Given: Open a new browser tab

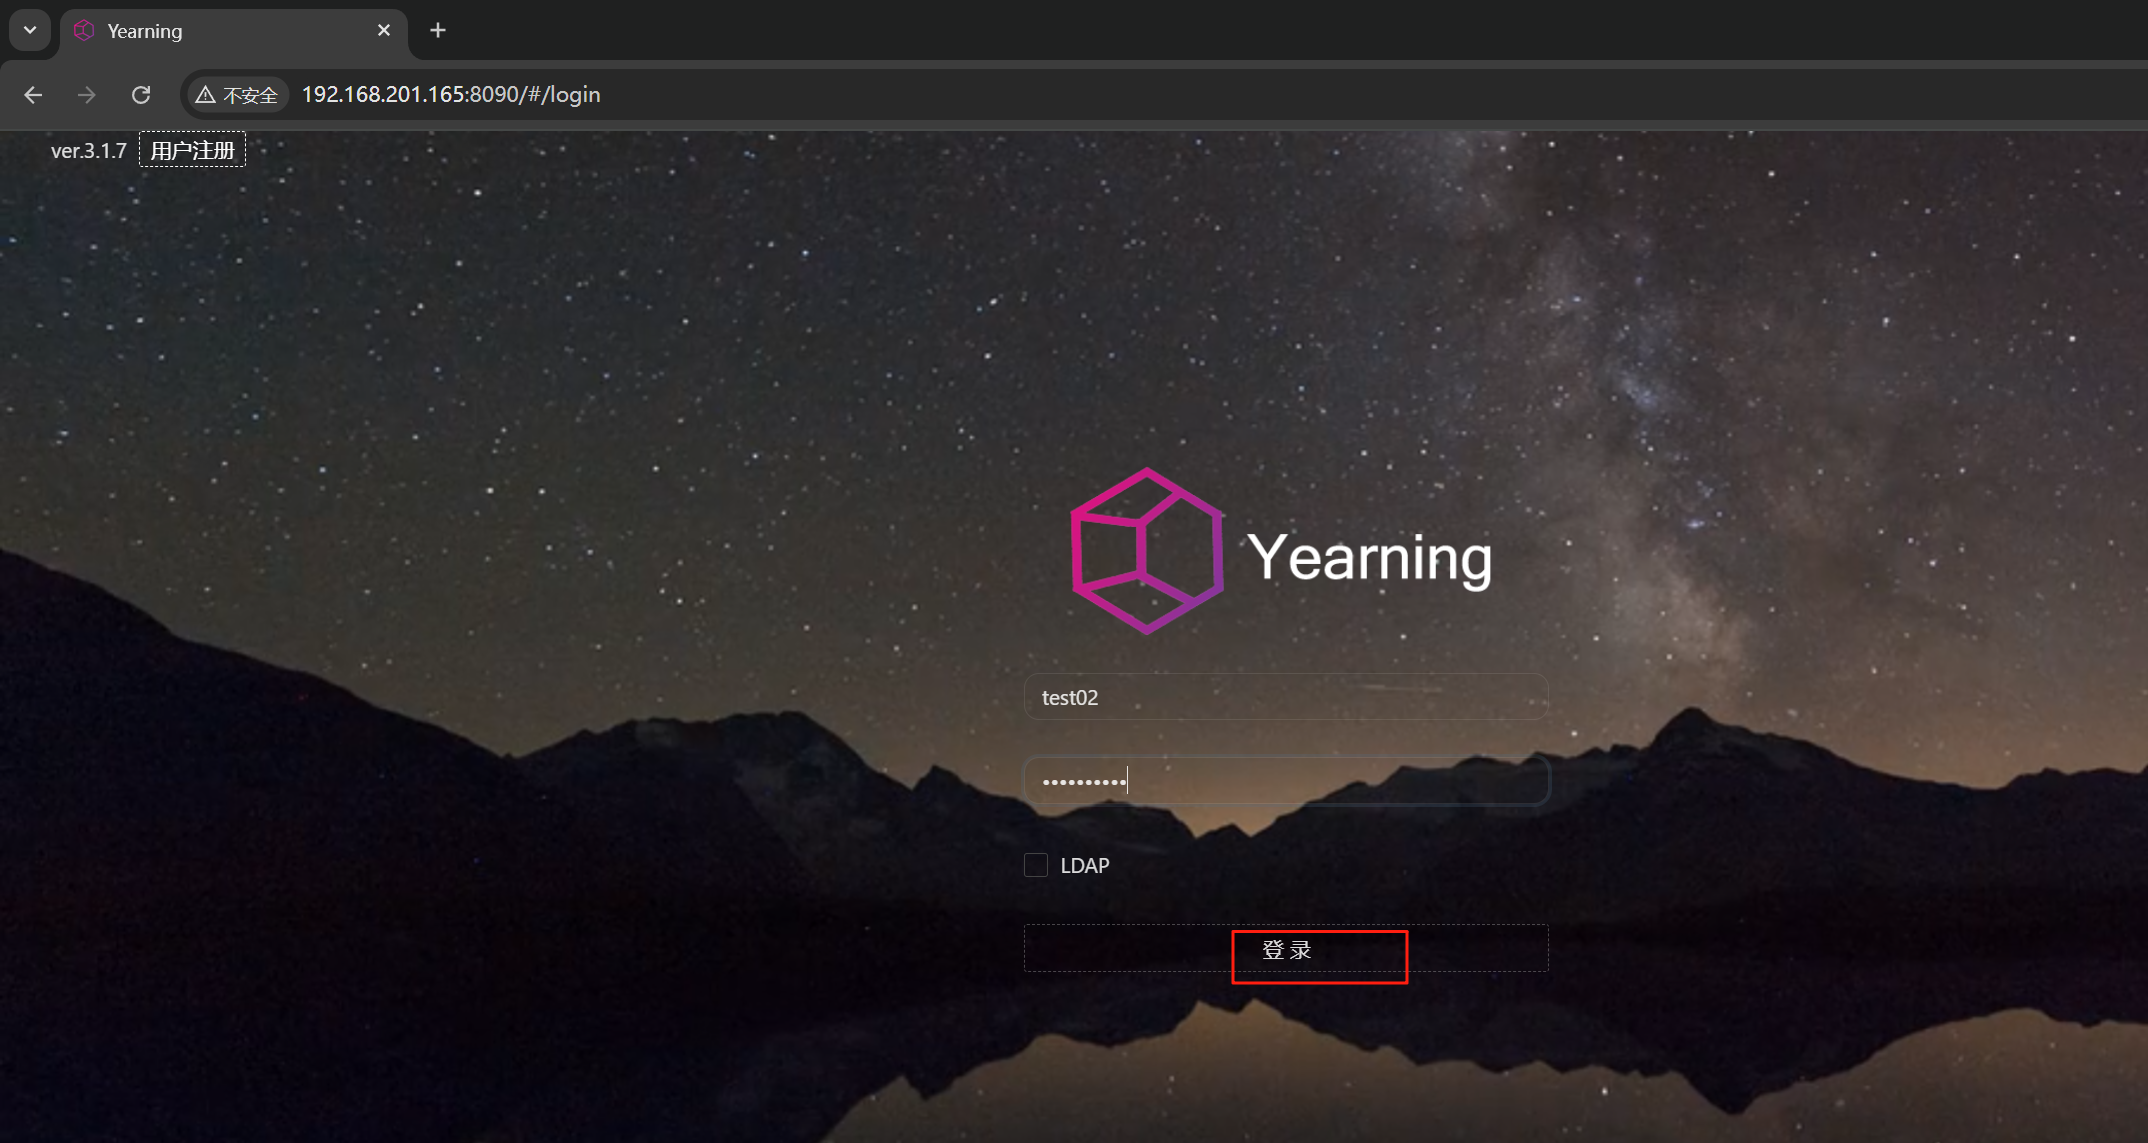Looking at the screenshot, I should pyautogui.click(x=438, y=31).
